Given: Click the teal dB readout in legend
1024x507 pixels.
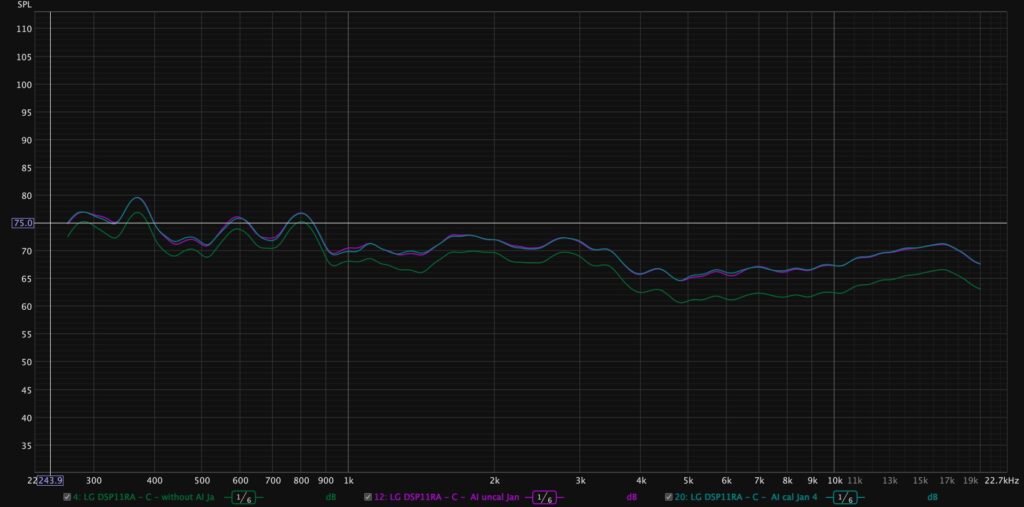Looking at the screenshot, I should 932,497.
